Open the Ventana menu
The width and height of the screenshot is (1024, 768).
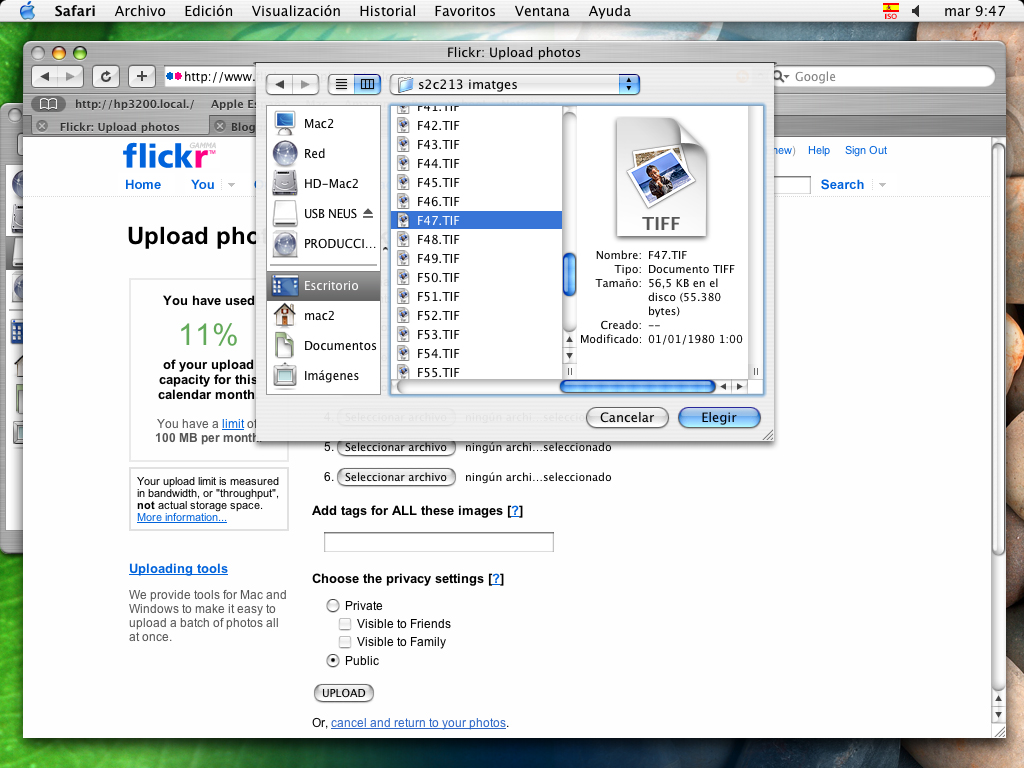point(541,11)
